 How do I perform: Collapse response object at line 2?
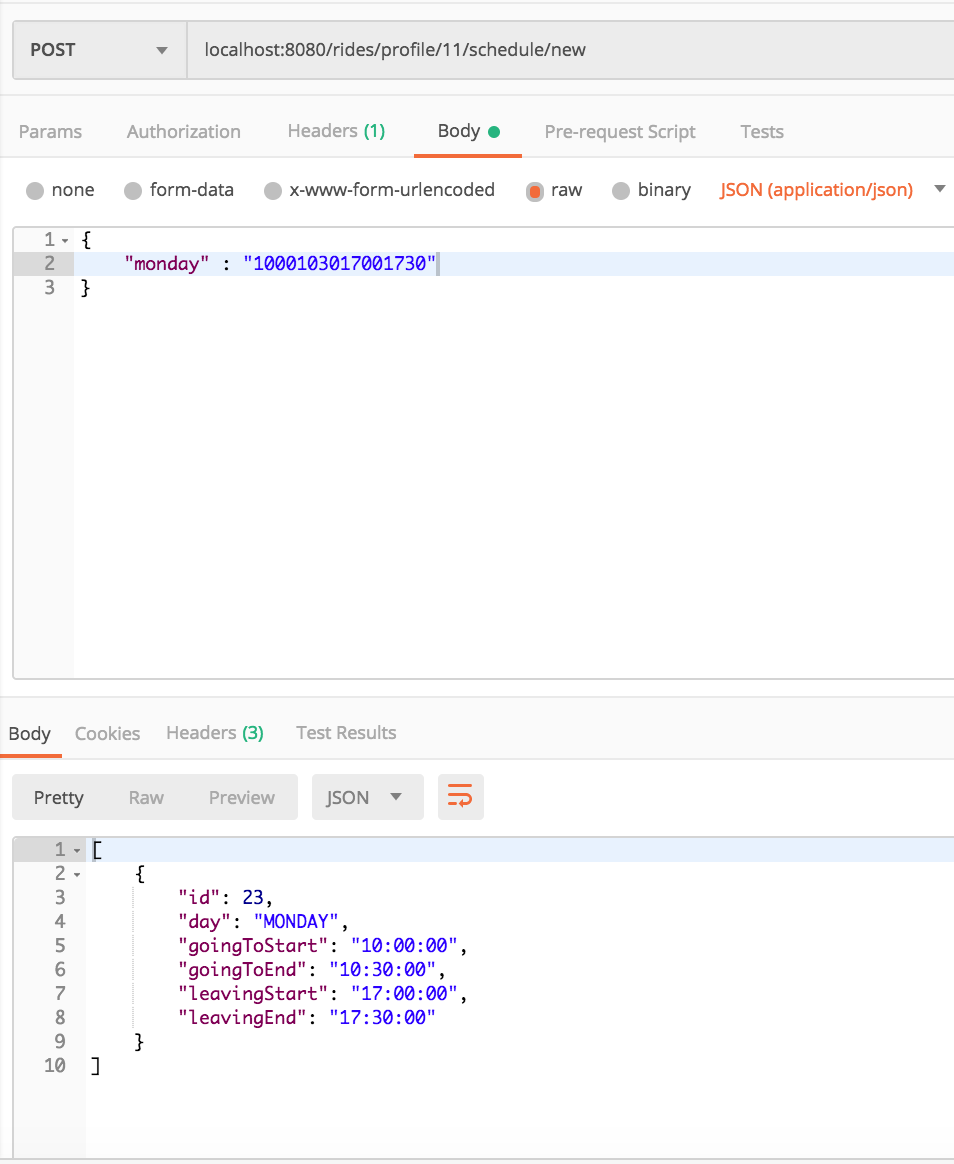point(77,874)
